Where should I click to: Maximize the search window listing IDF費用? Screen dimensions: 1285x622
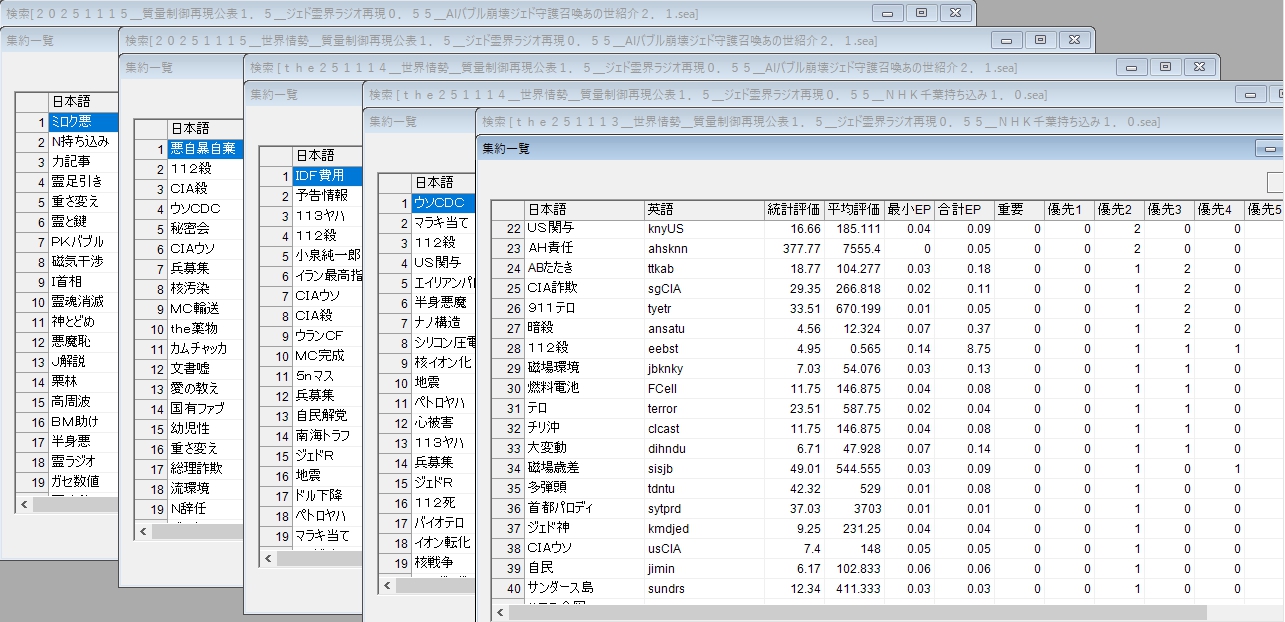[1165, 67]
